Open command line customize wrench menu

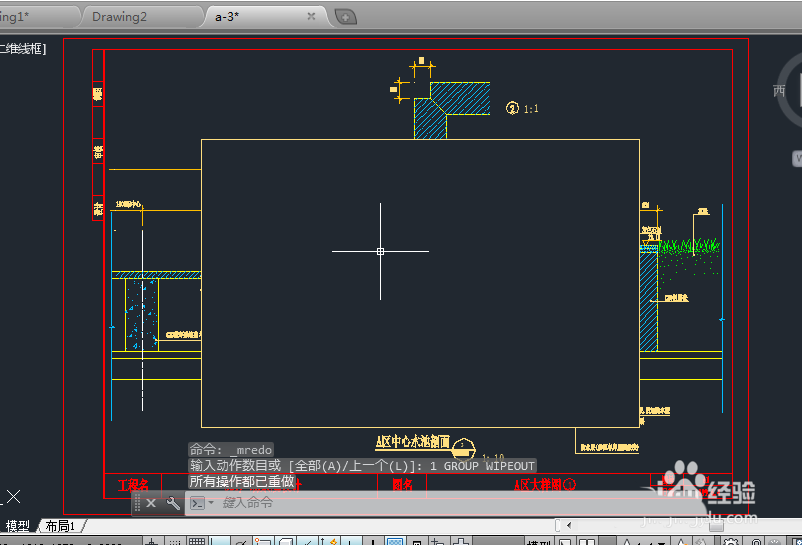pos(173,503)
